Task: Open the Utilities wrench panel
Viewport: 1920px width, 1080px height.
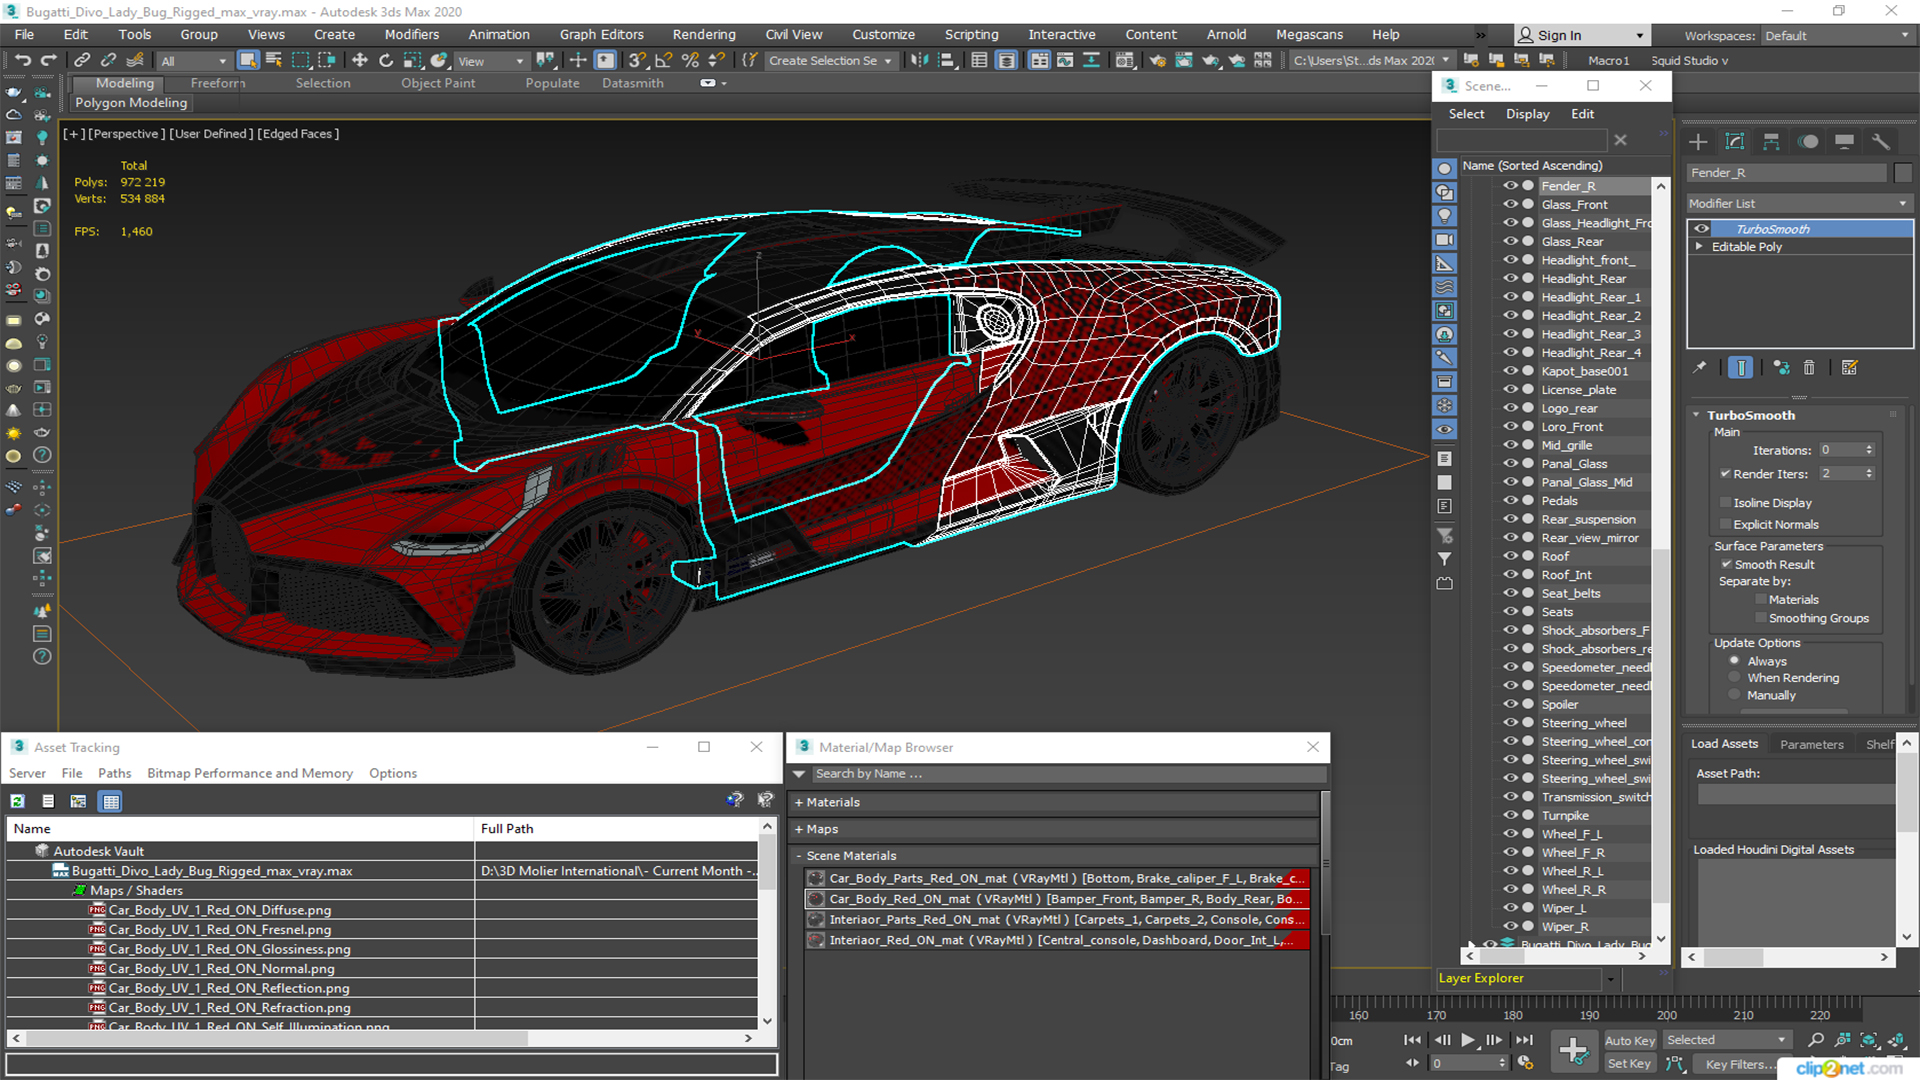Action: pos(1881,142)
